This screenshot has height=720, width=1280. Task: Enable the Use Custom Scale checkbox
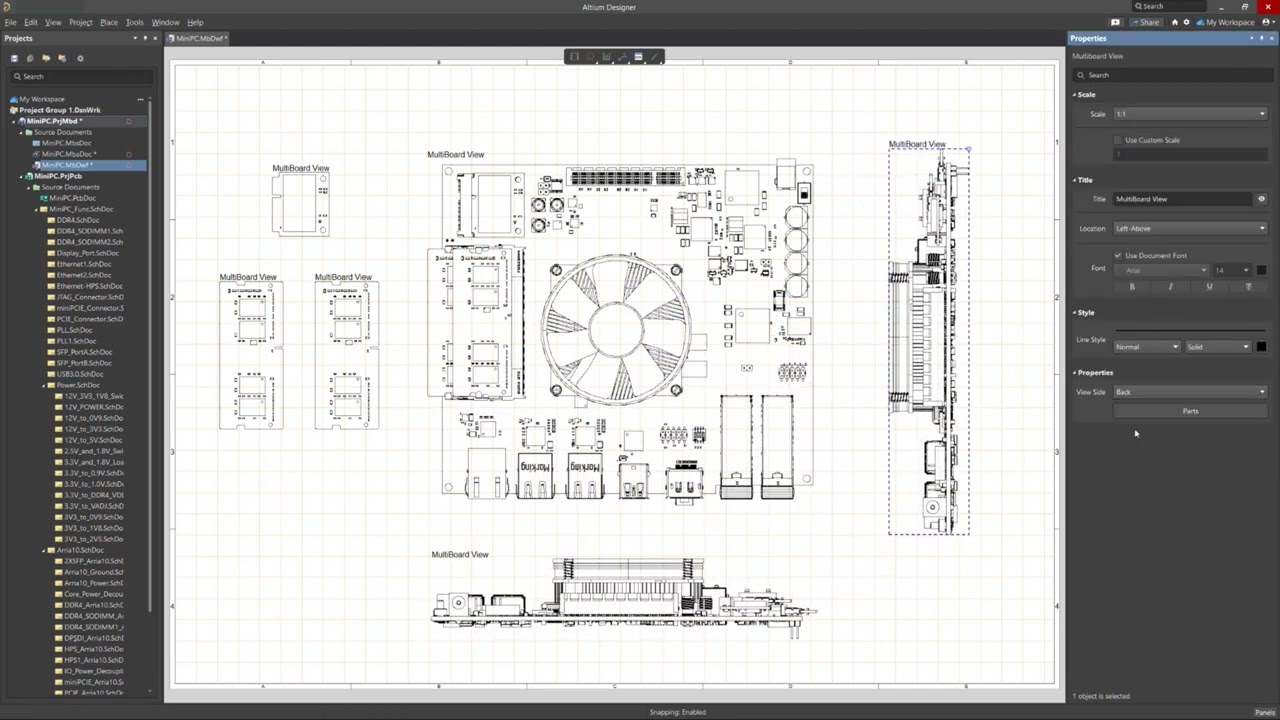pos(1118,140)
